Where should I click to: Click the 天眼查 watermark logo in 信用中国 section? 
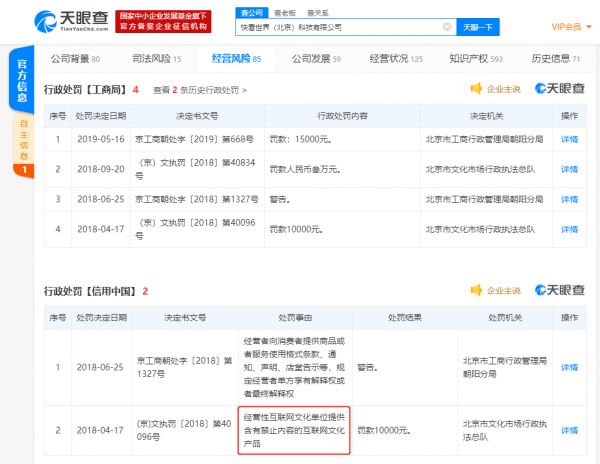(560, 291)
